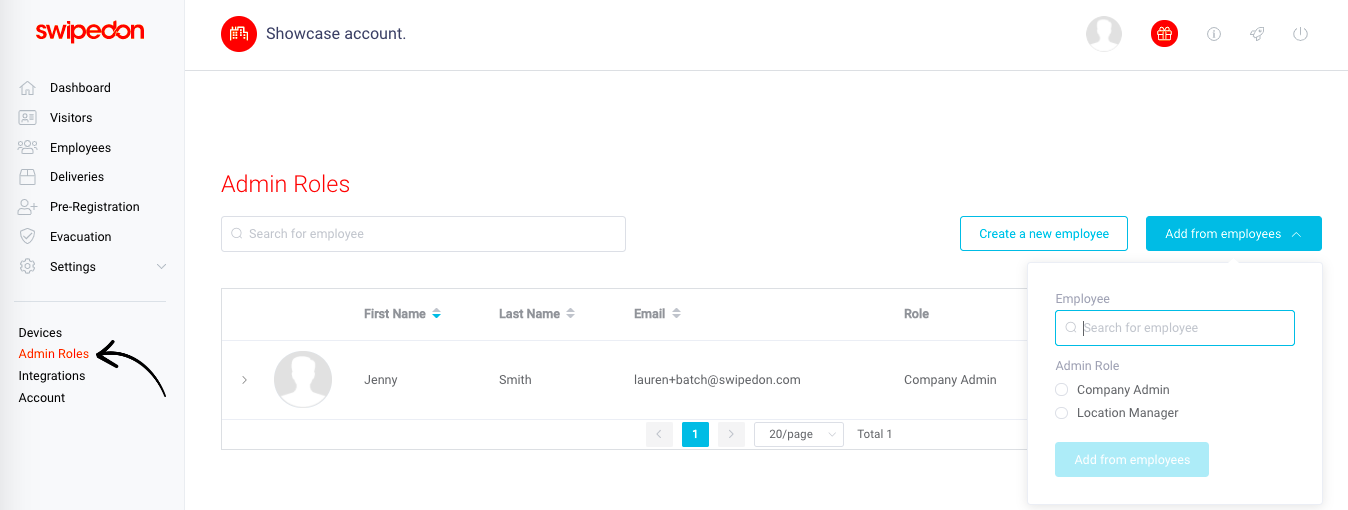Click the lauren+batch@swipedon.com email cell

[x=717, y=380]
